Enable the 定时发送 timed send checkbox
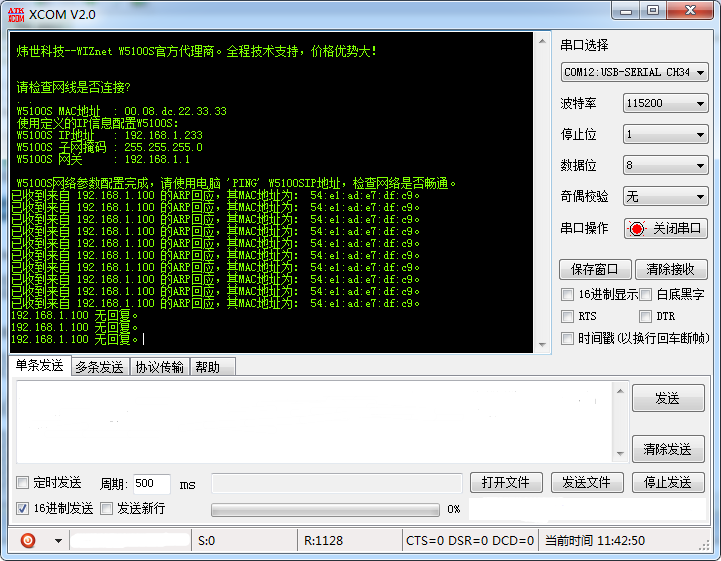 [22, 482]
